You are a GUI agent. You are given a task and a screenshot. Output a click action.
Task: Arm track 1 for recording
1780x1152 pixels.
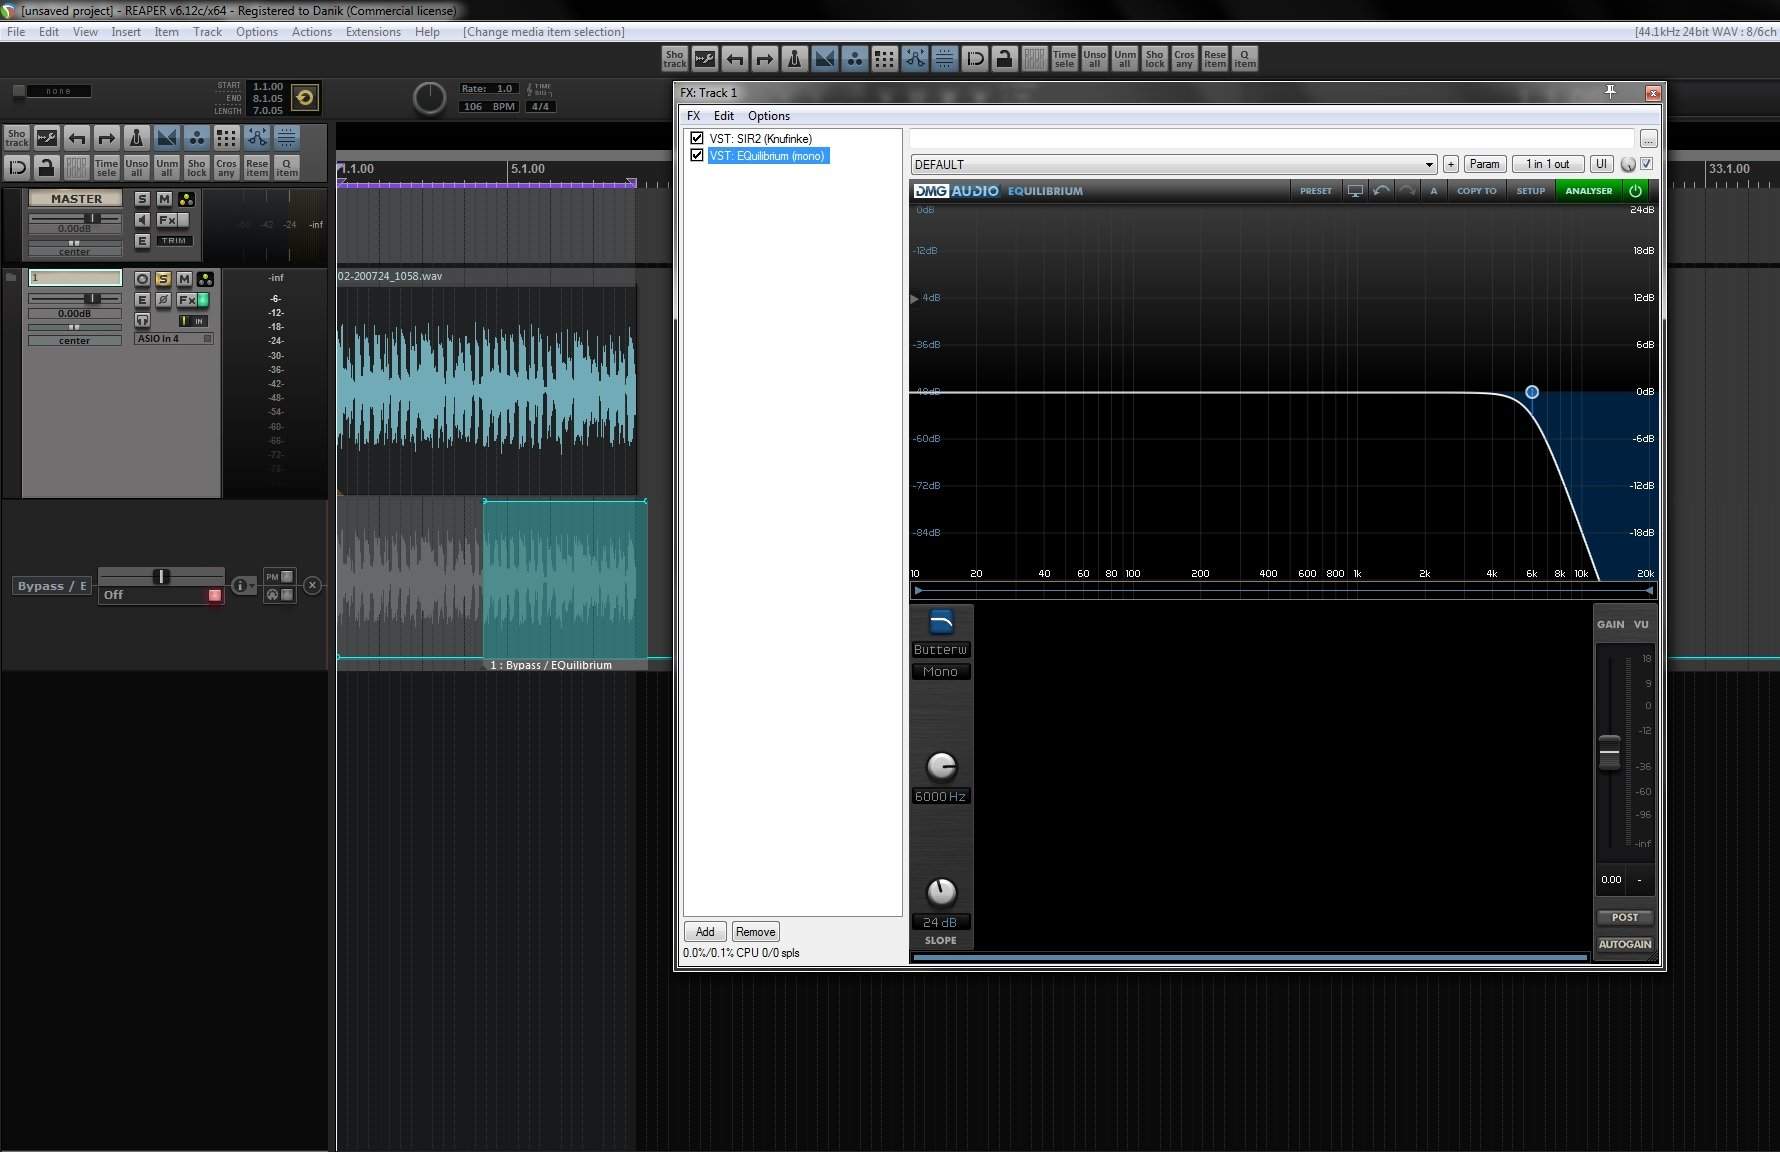tap(142, 279)
